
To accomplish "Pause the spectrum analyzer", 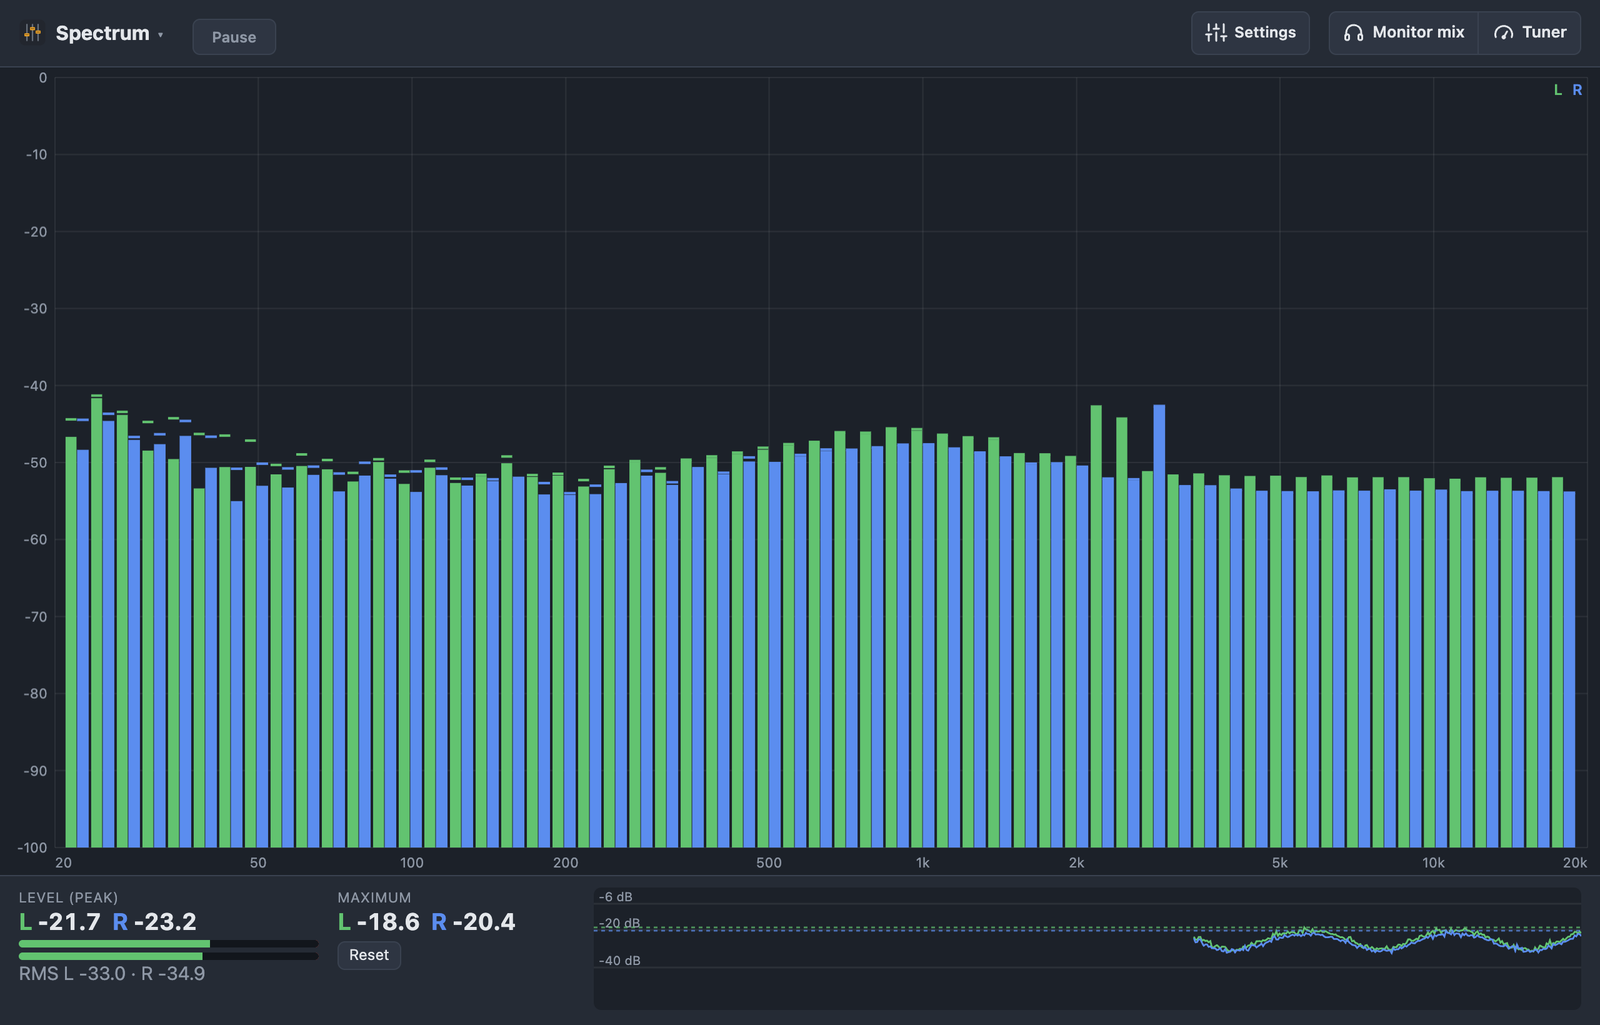I will click(x=234, y=37).
